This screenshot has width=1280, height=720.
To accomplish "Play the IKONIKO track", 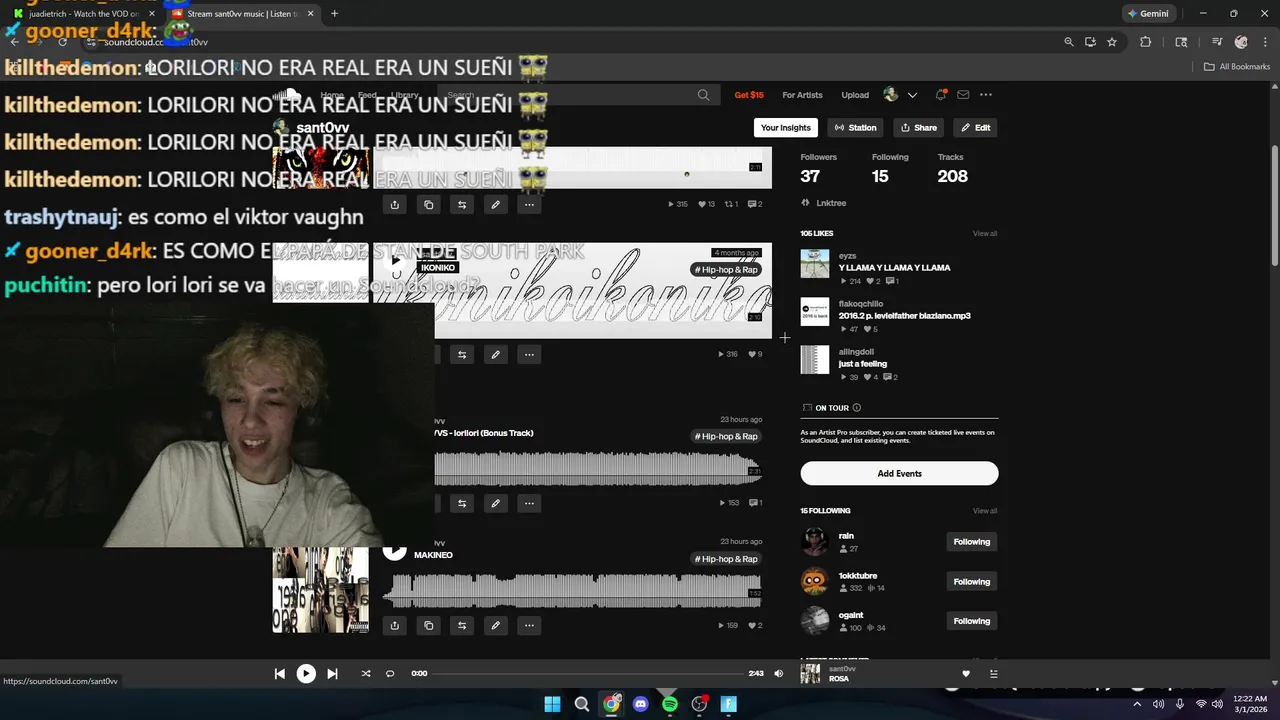I will pyautogui.click(x=395, y=261).
